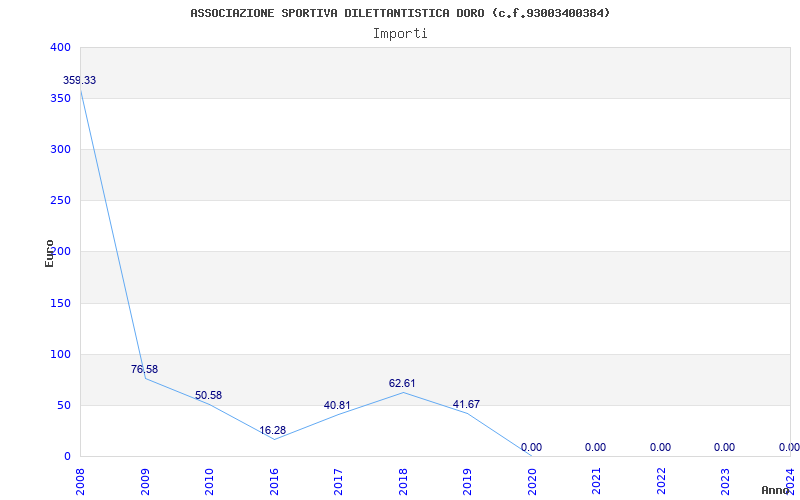The width and height of the screenshot is (800, 500).
Task: Select the 2023 x-axis year label
Action: pos(726,482)
